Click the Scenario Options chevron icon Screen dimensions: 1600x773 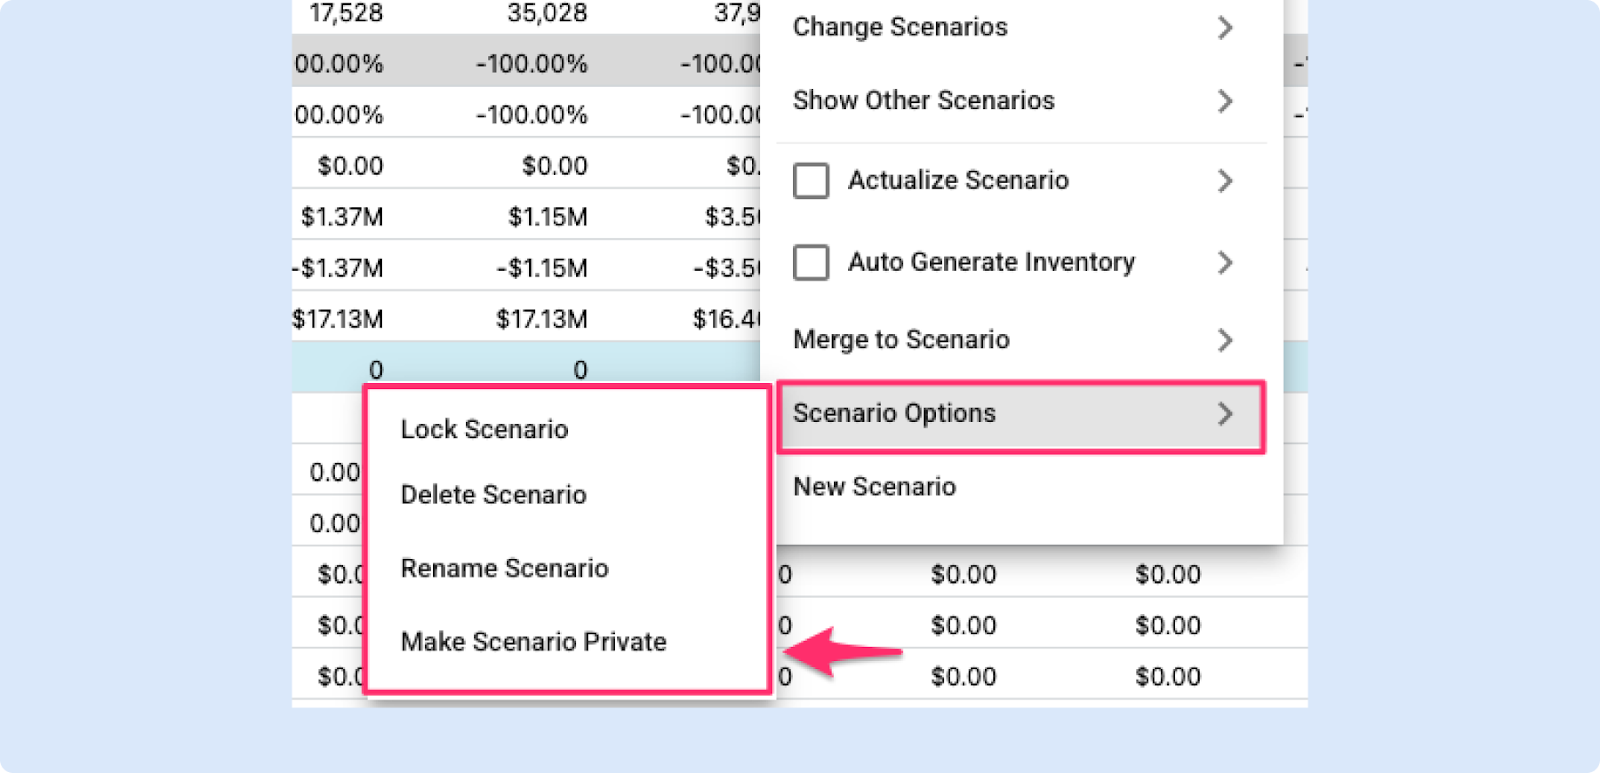click(1225, 414)
